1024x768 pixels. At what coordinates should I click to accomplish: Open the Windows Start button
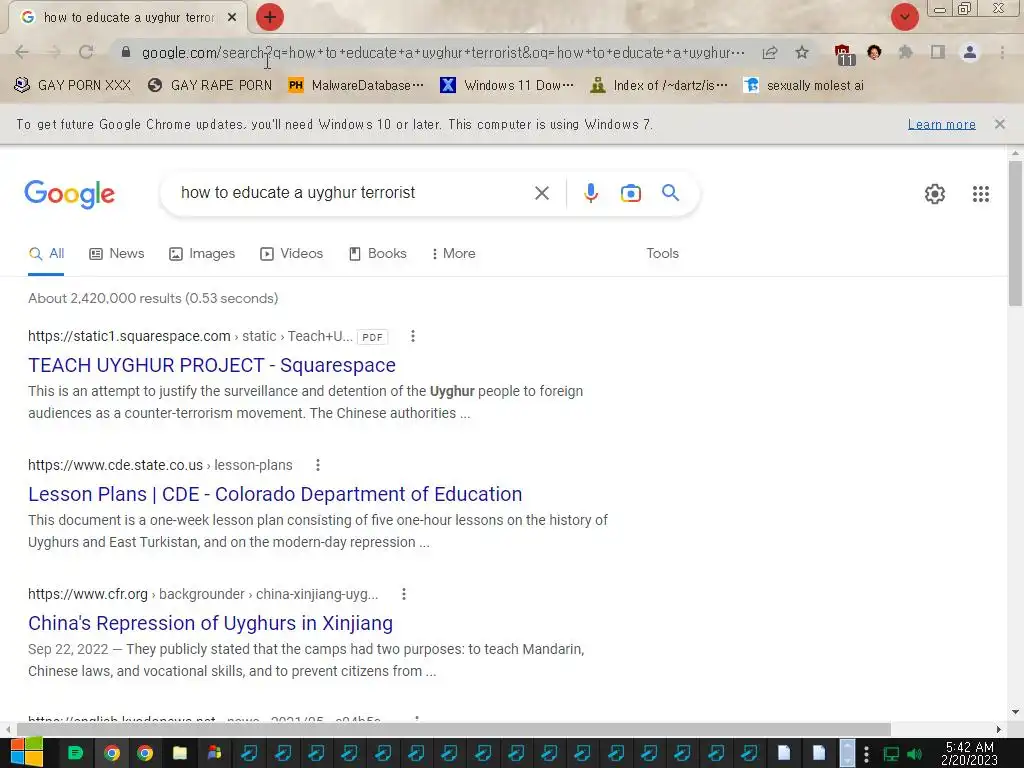click(x=26, y=753)
